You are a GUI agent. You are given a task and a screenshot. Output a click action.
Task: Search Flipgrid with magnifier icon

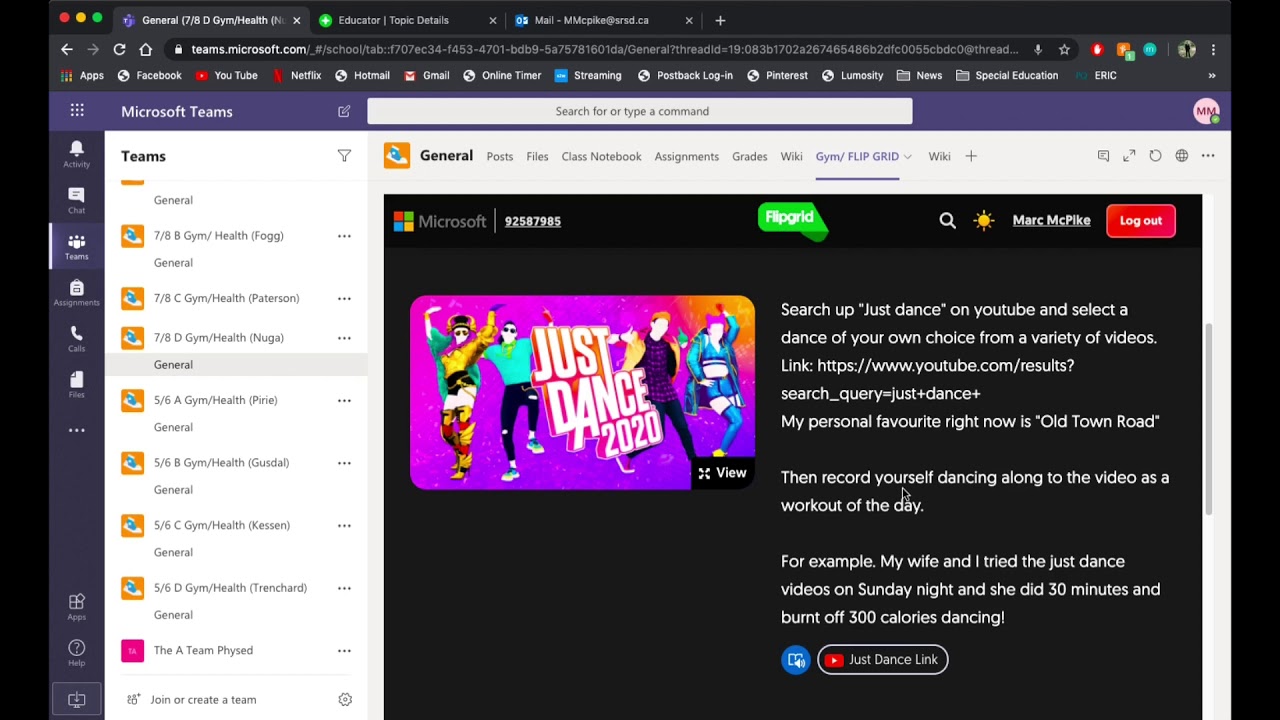tap(947, 221)
